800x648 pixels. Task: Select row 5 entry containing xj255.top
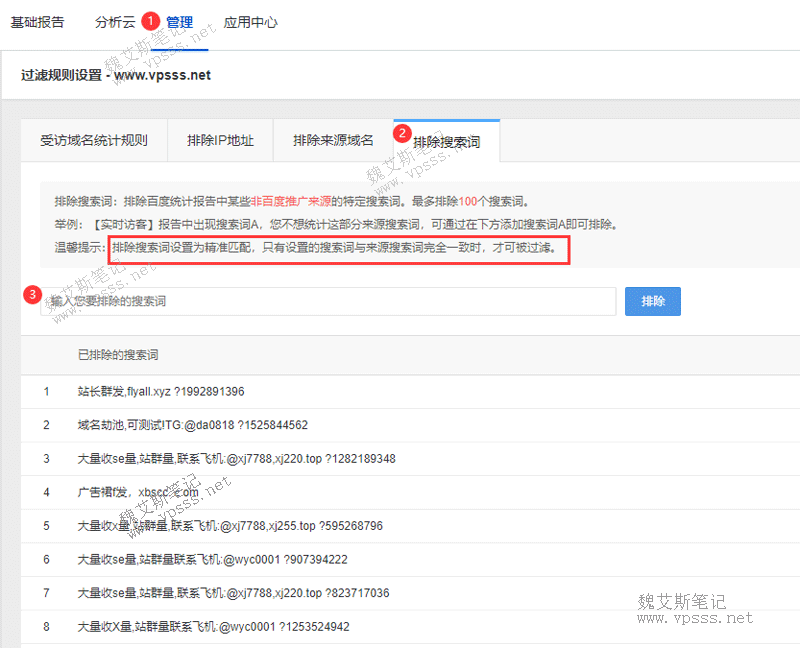click(230, 526)
